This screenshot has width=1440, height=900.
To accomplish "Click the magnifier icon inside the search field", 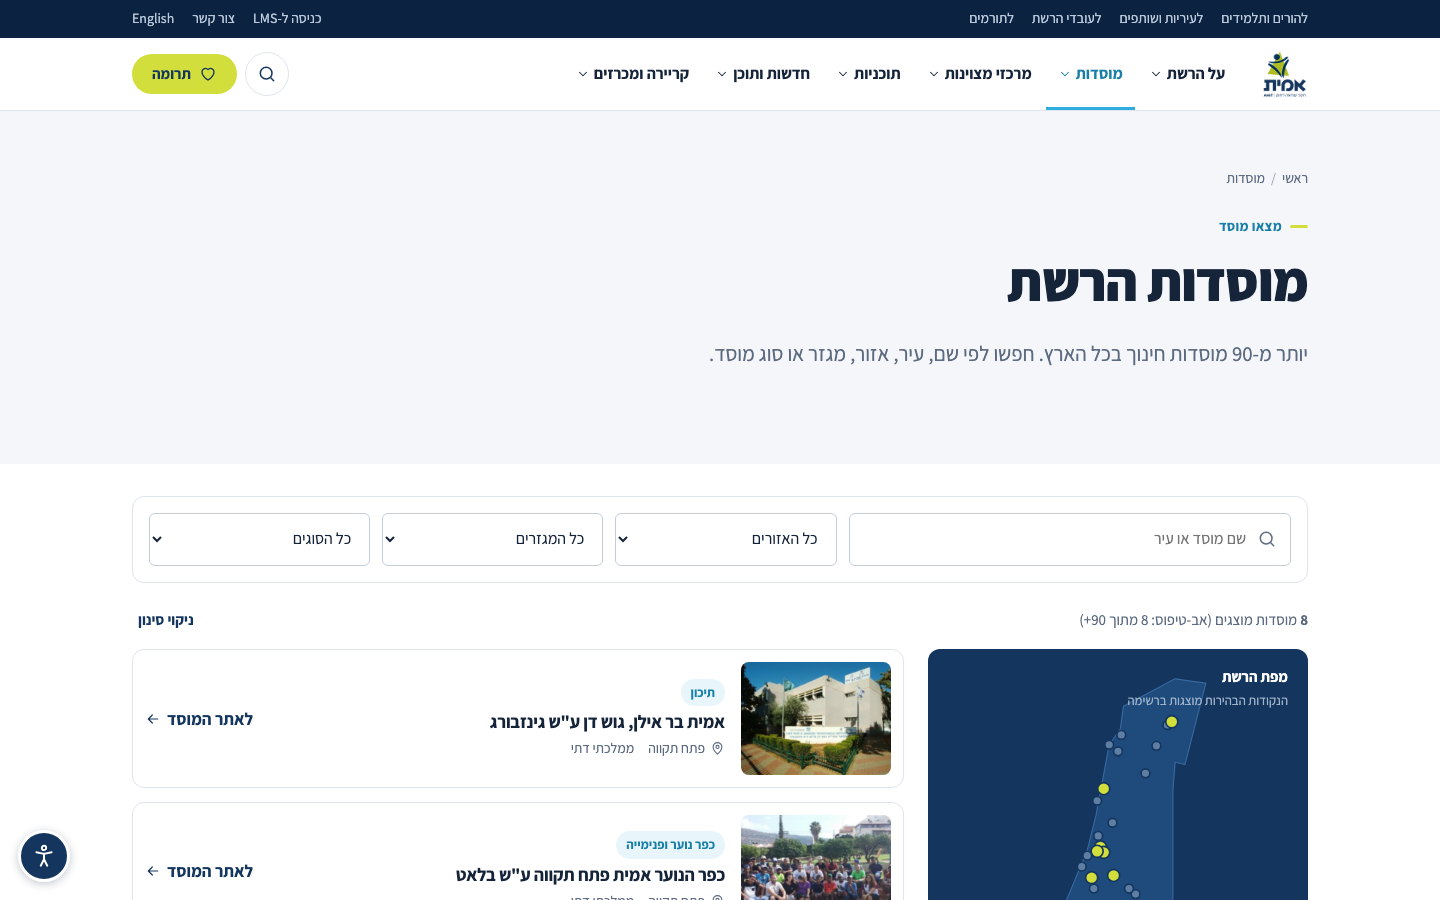I will [x=1267, y=539].
